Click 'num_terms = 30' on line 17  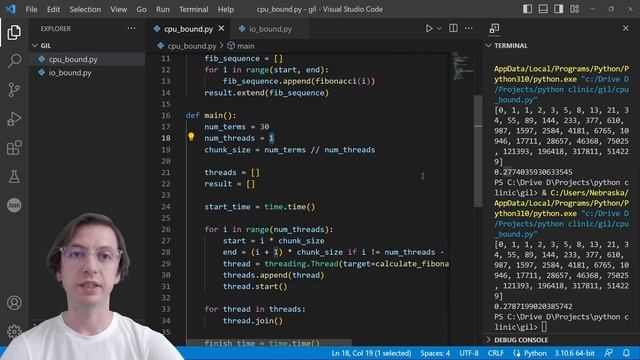click(236, 127)
